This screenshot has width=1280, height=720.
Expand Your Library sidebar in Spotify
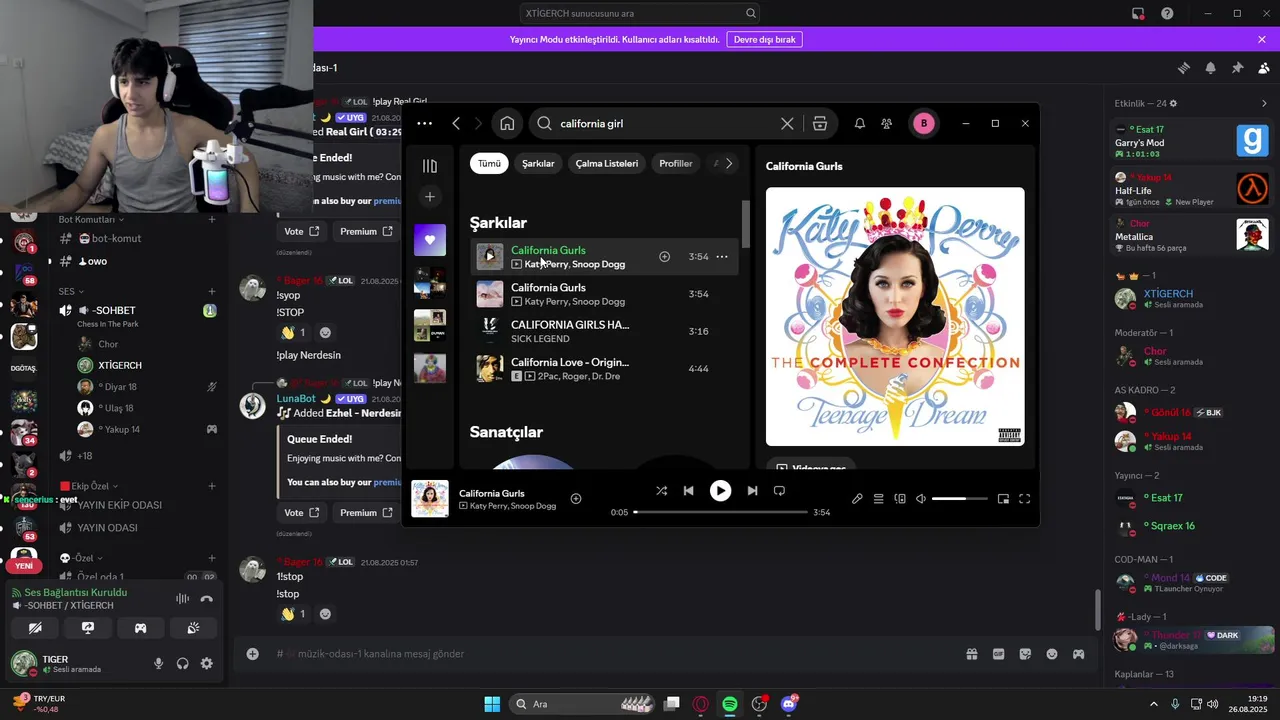tap(430, 166)
